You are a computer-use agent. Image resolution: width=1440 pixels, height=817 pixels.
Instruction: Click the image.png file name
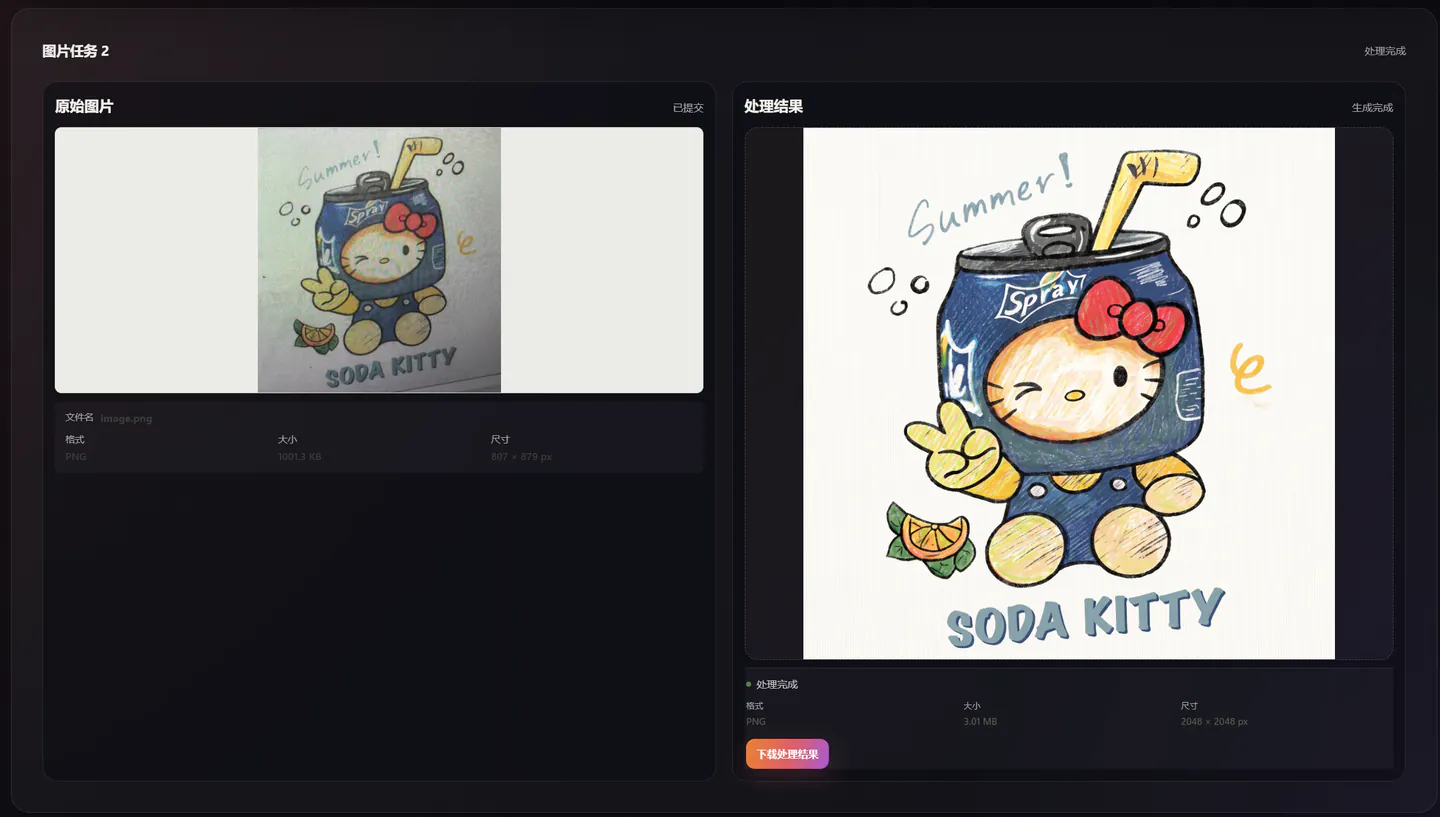126,418
